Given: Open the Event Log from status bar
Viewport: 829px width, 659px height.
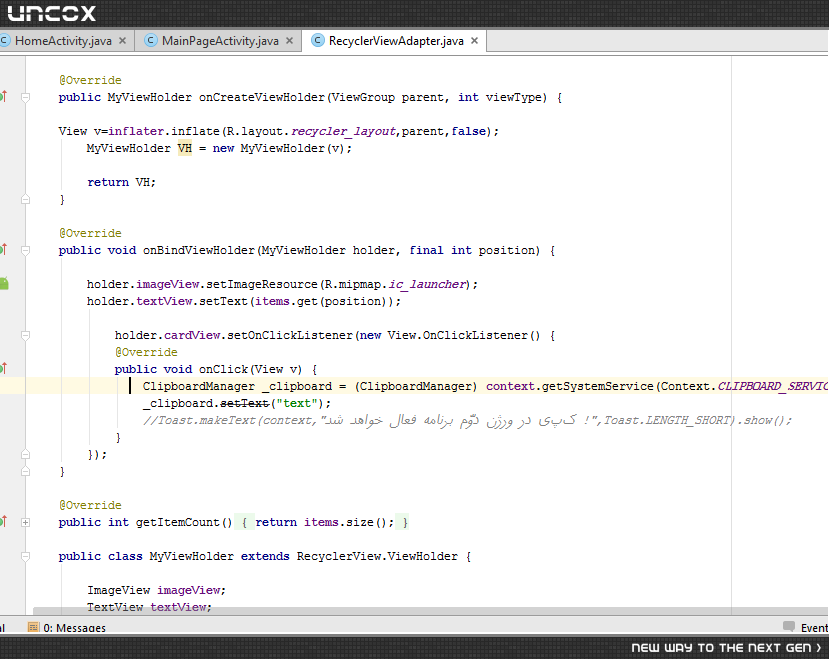Looking at the screenshot, I should (x=806, y=627).
